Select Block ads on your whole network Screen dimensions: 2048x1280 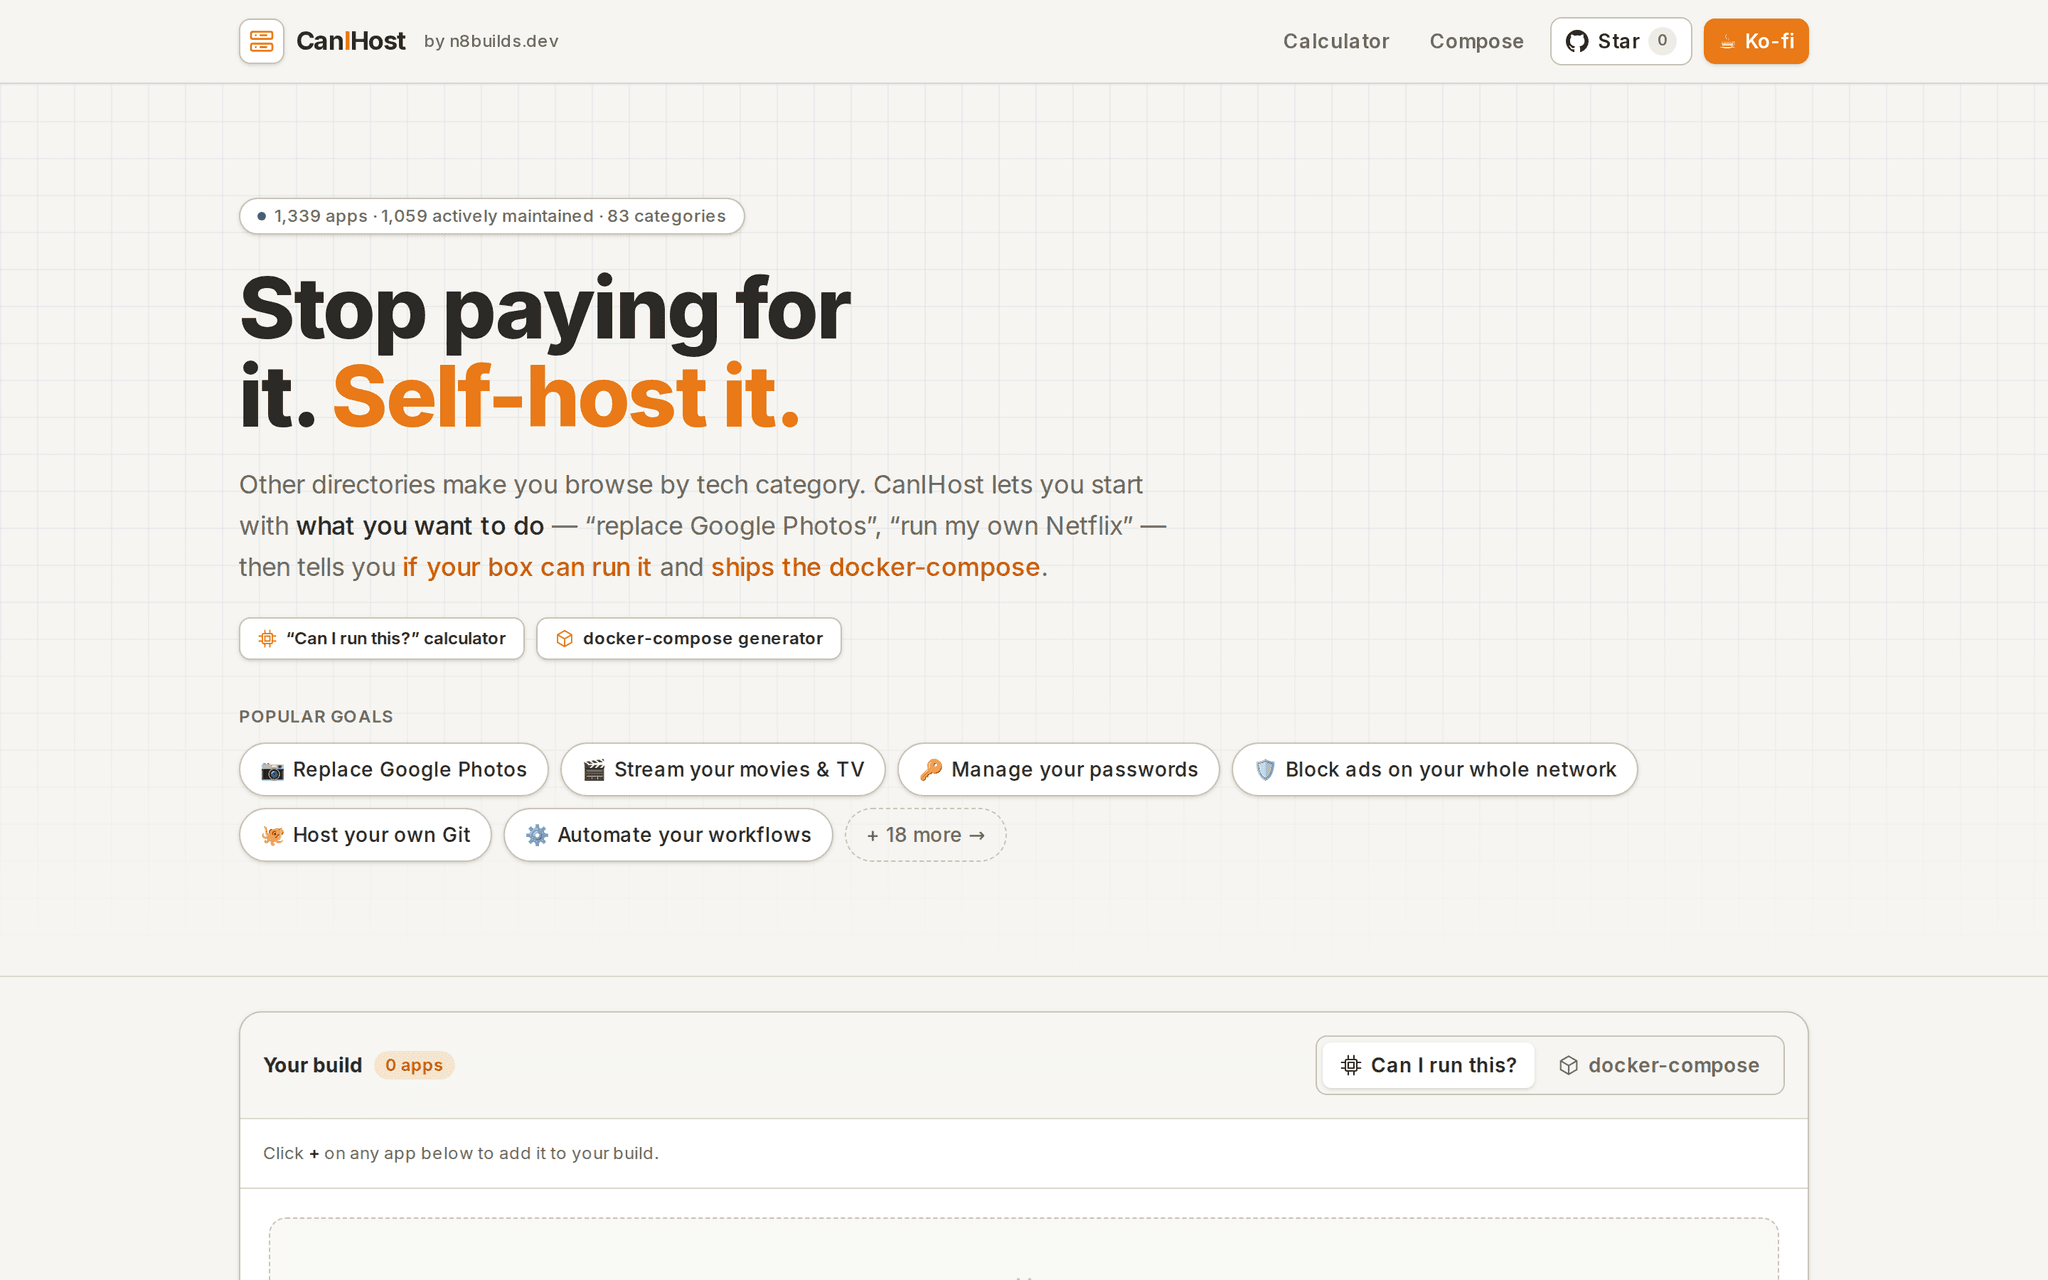(x=1434, y=769)
